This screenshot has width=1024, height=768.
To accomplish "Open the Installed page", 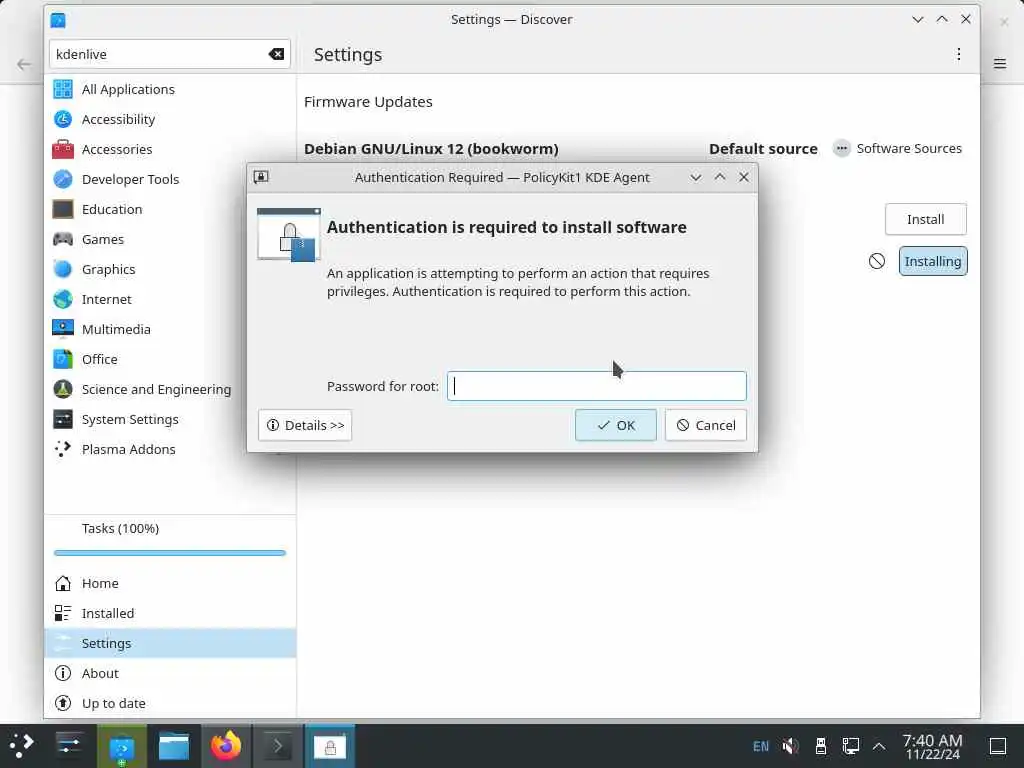I will [170, 613].
